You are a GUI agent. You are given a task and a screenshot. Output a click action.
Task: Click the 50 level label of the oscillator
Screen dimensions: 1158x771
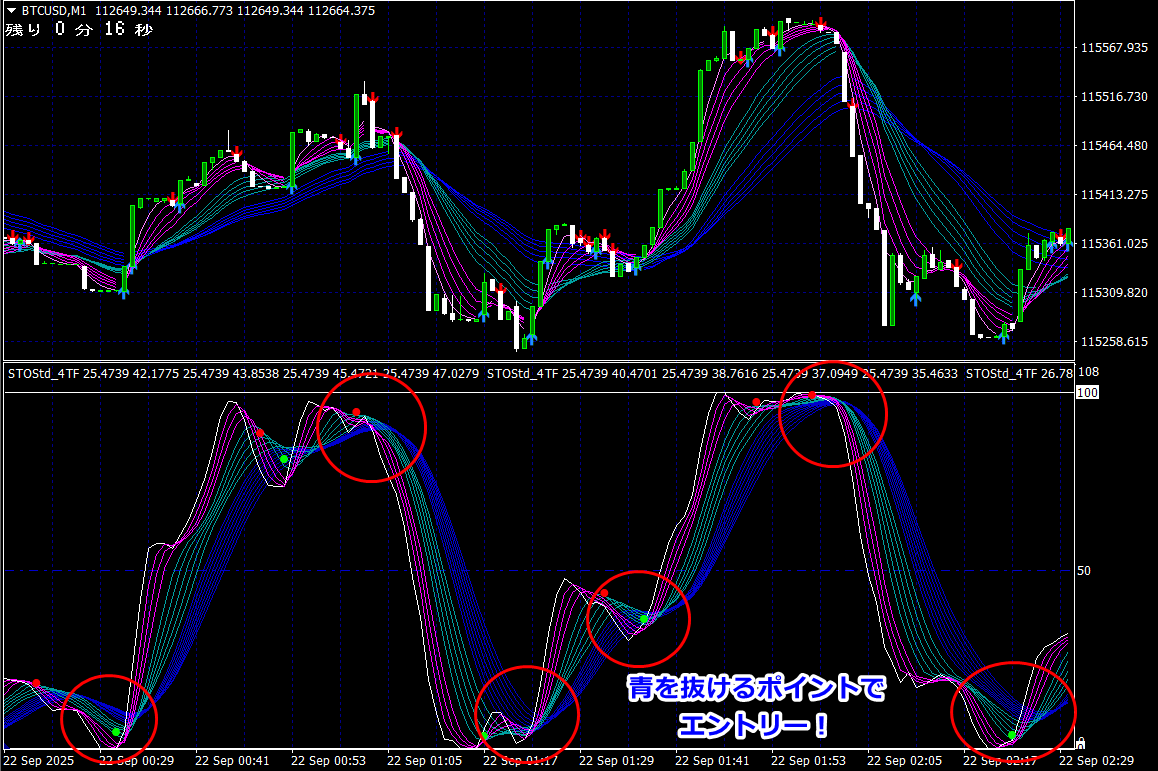(x=1084, y=571)
